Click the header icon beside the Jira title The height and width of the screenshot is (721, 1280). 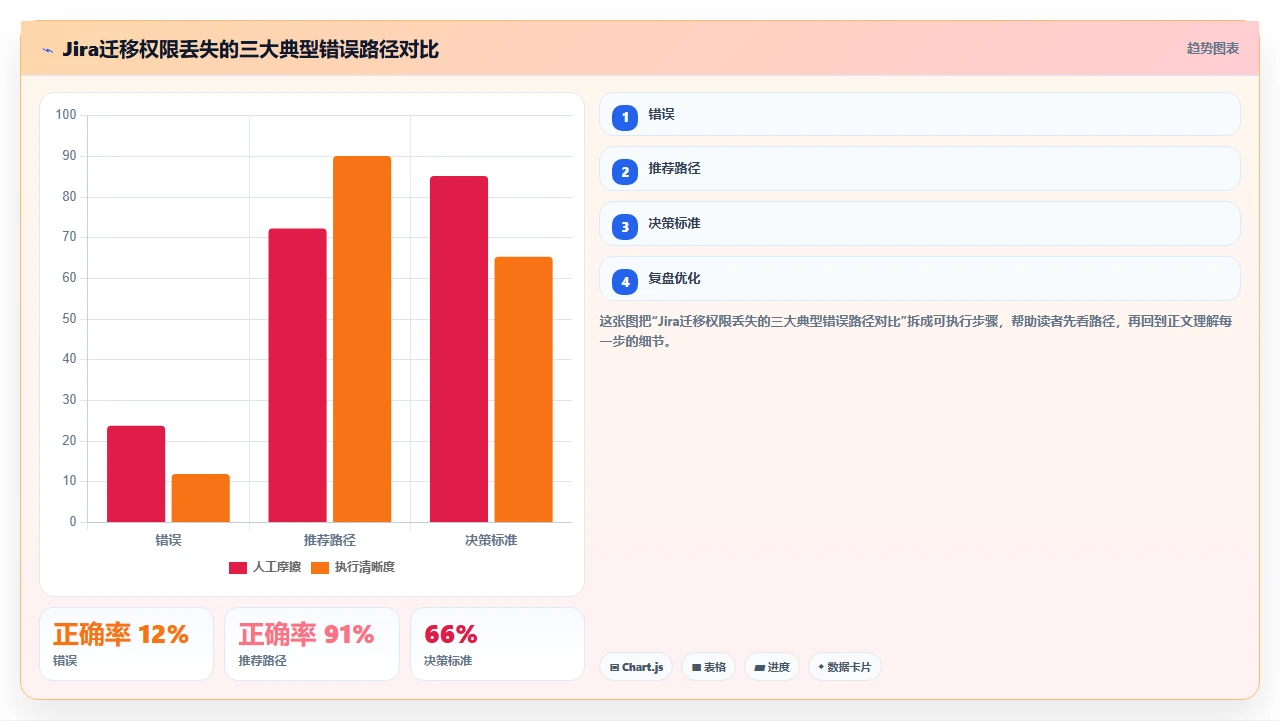(47, 50)
